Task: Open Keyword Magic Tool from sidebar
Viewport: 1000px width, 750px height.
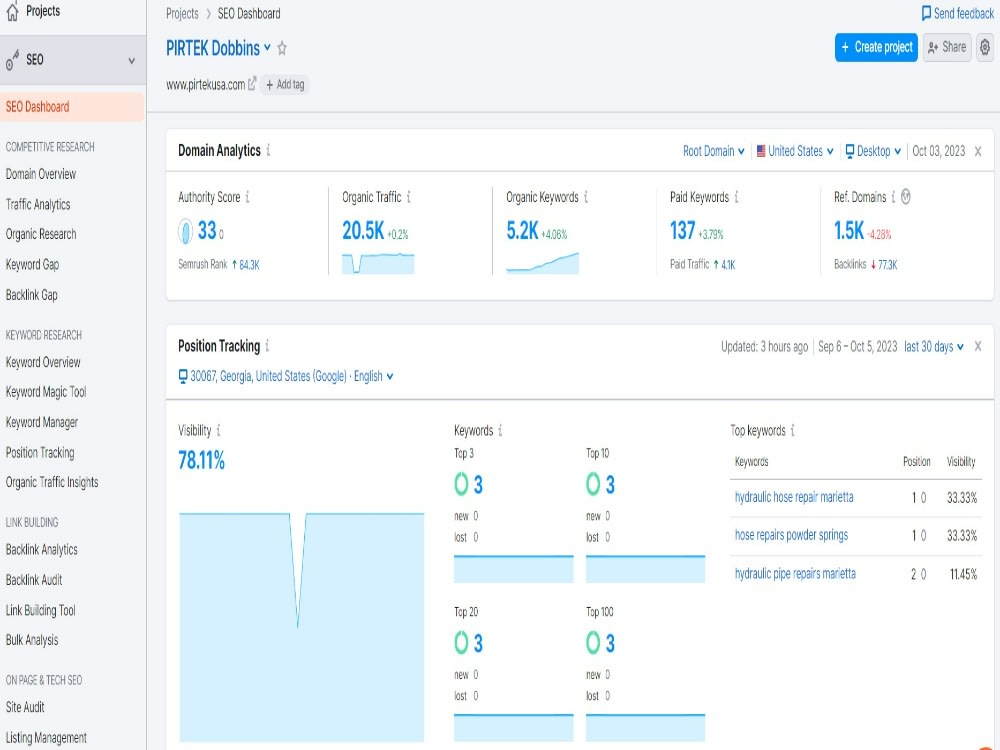Action: (46, 392)
